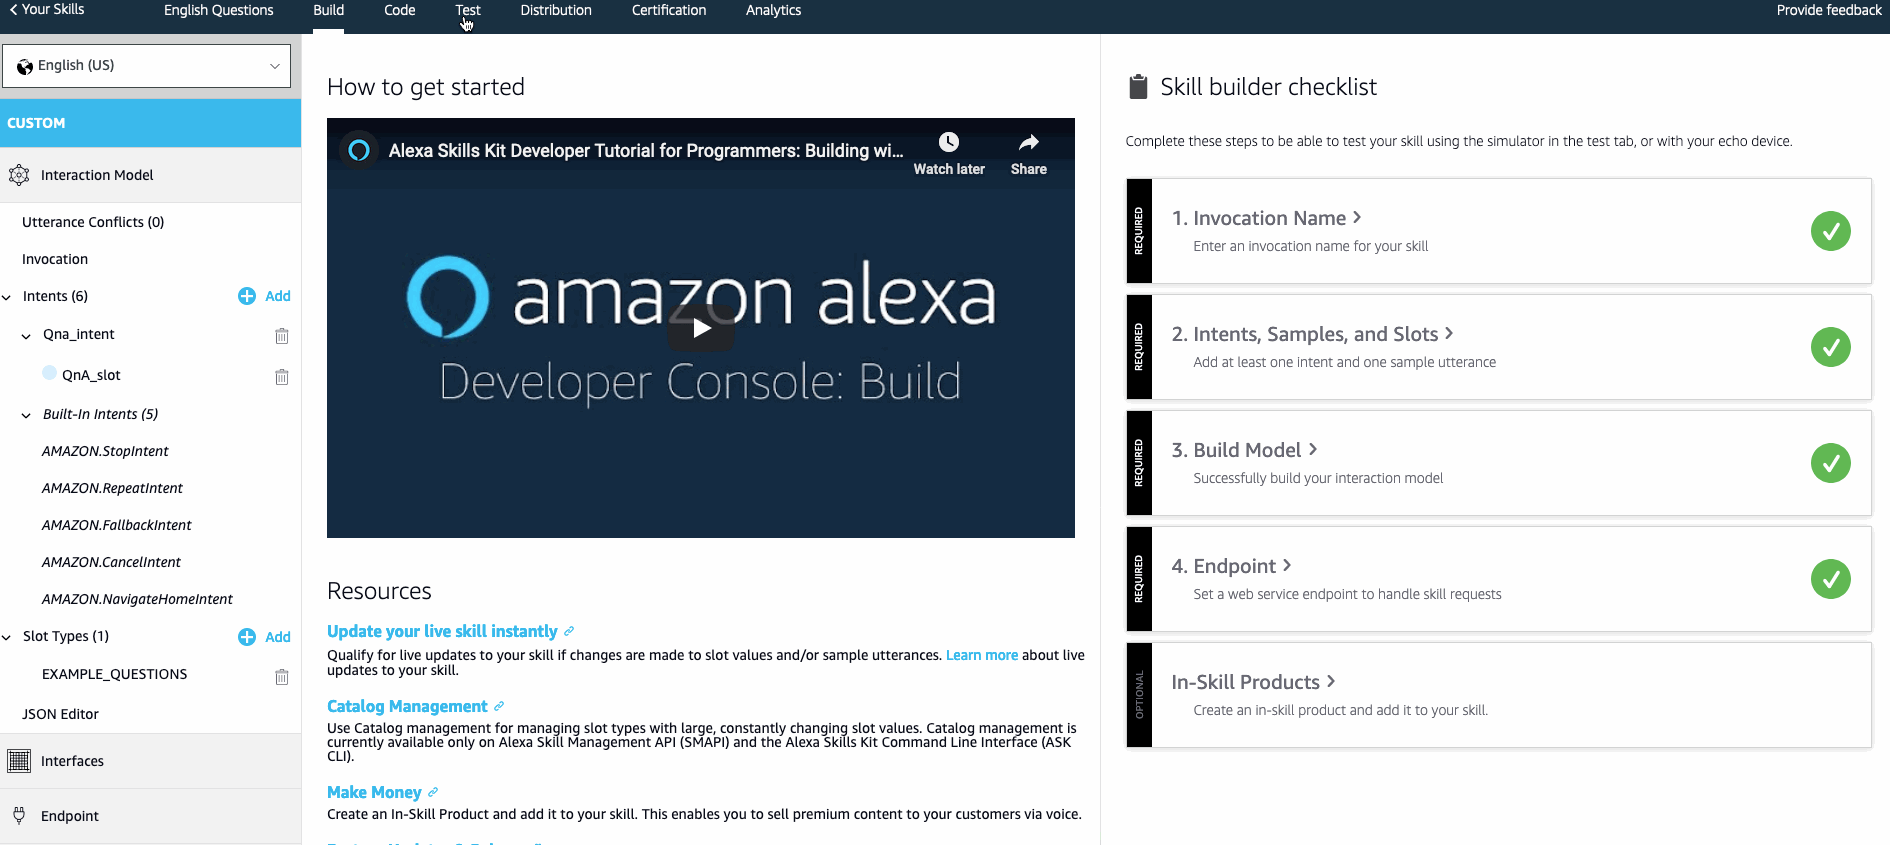Click the clipboard icon beside Skill builder checklist
Screen dimensions: 1890x845
(1138, 87)
